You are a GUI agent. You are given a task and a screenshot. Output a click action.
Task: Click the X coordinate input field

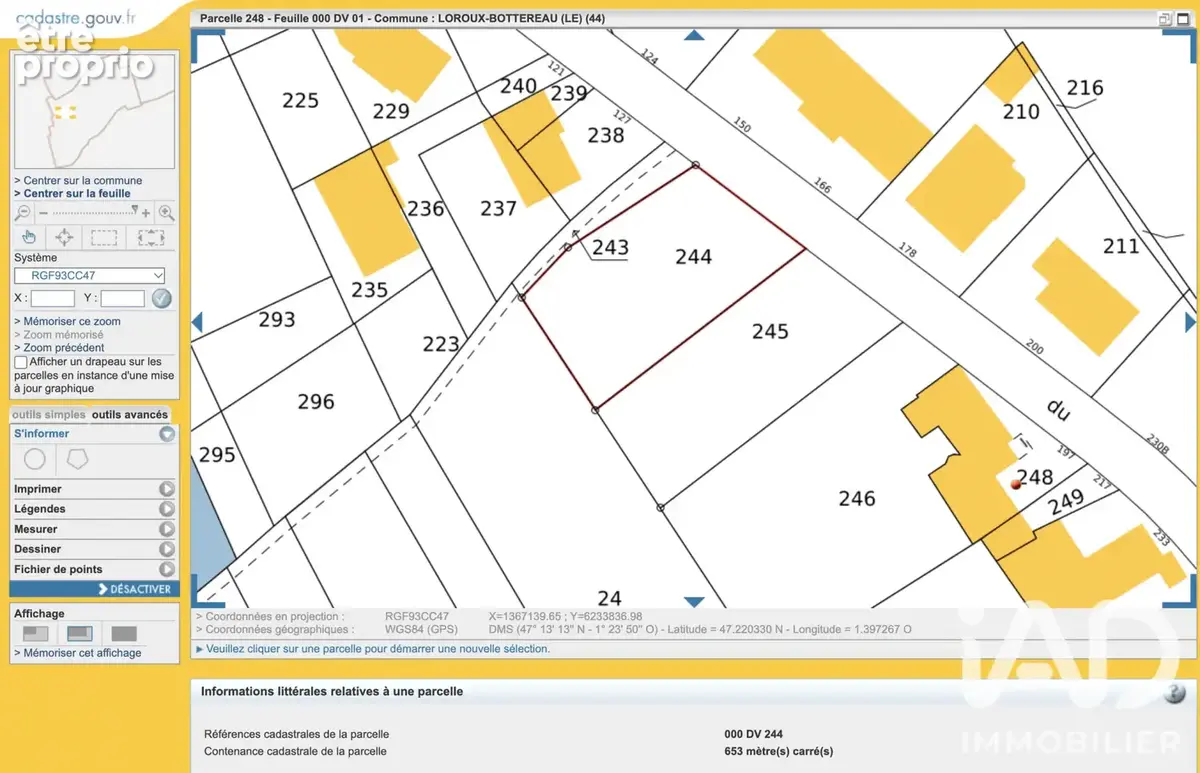(x=53, y=298)
